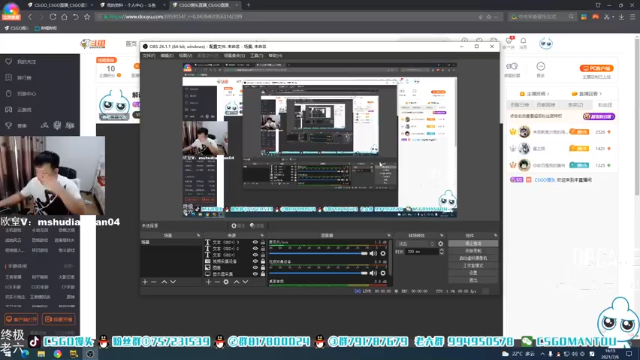Viewport: 640px width, 360px height.
Task: Open the OBS 场景集合(S) menu
Action: click(x=234, y=56)
